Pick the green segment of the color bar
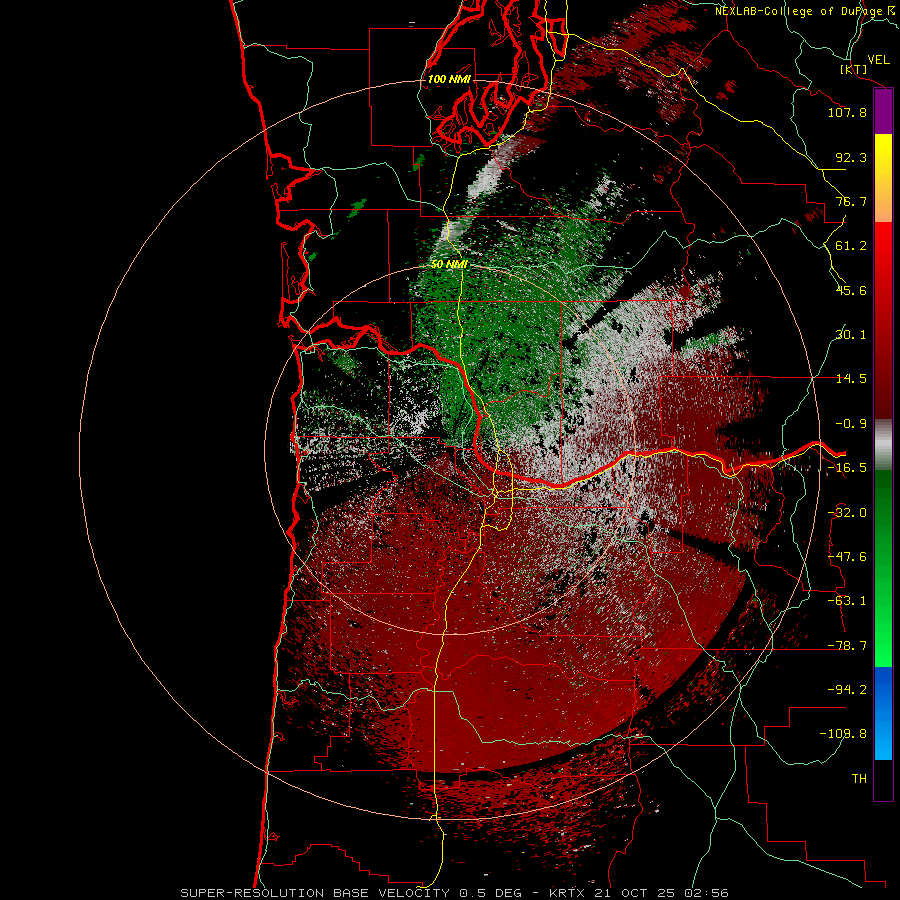 (x=883, y=568)
